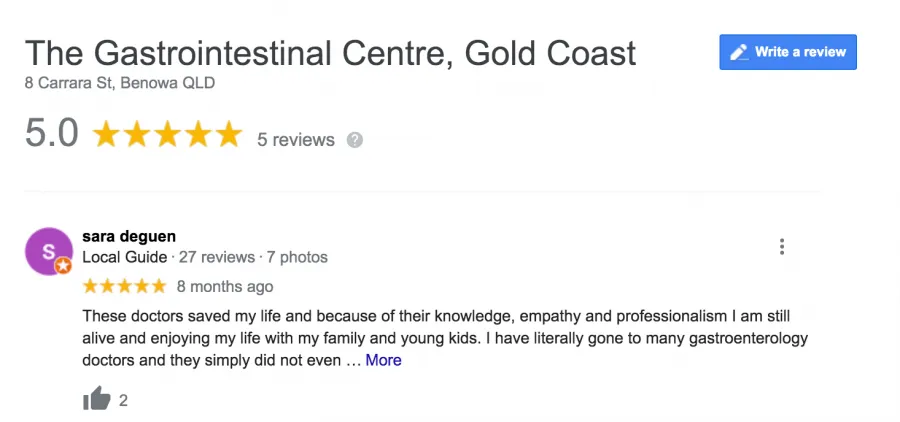Open the help question mark beside 5 reviews
Image resolution: width=900 pixels, height=422 pixels.
tap(355, 140)
